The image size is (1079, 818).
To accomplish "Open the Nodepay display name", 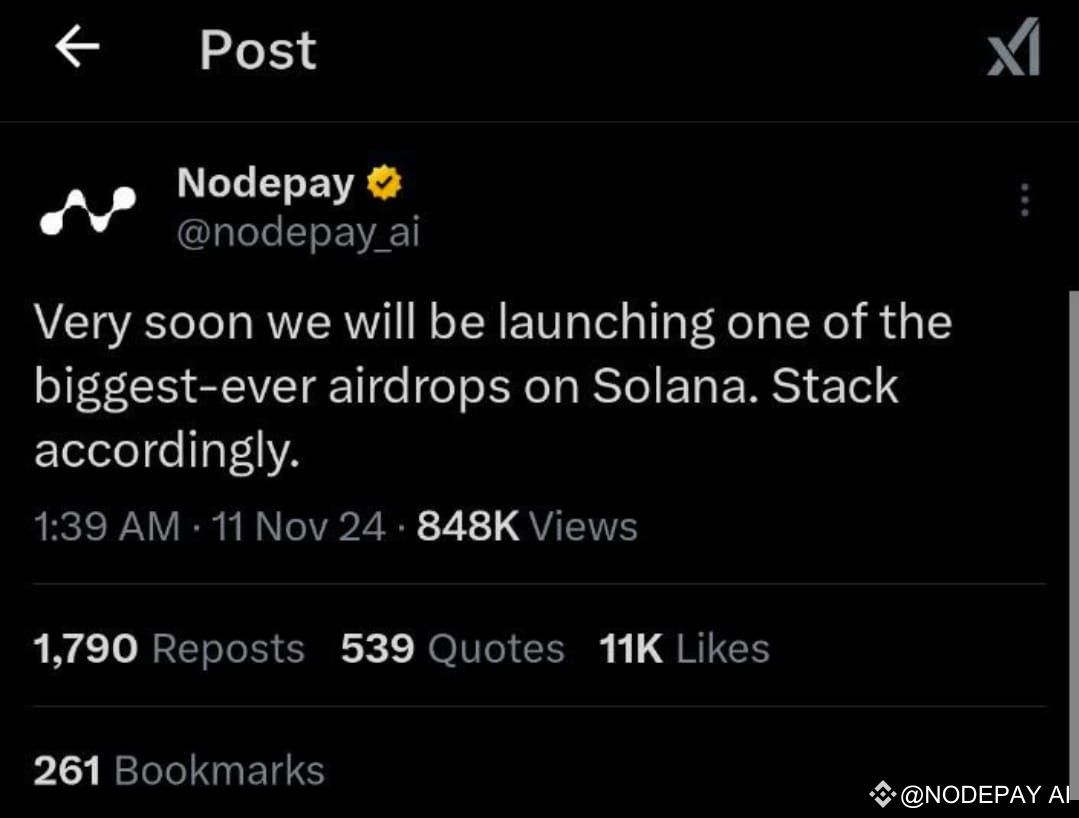I will [x=266, y=183].
